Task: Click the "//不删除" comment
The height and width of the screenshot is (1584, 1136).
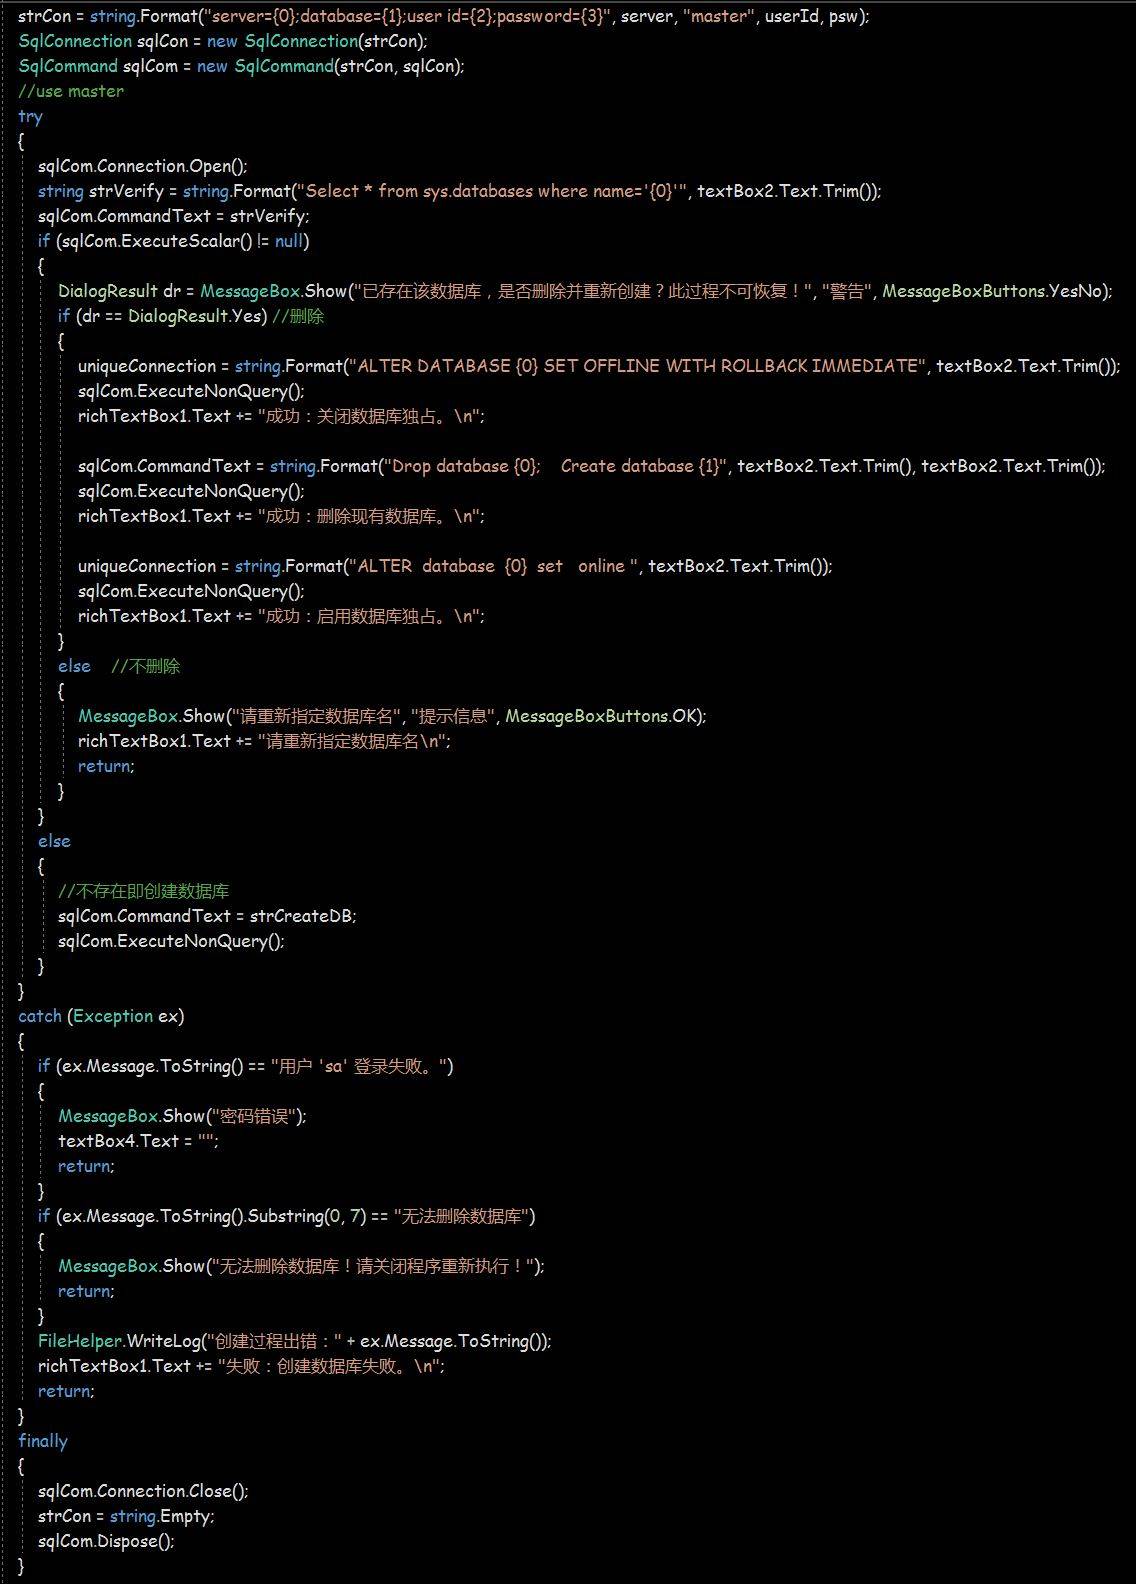Action: click(x=145, y=666)
